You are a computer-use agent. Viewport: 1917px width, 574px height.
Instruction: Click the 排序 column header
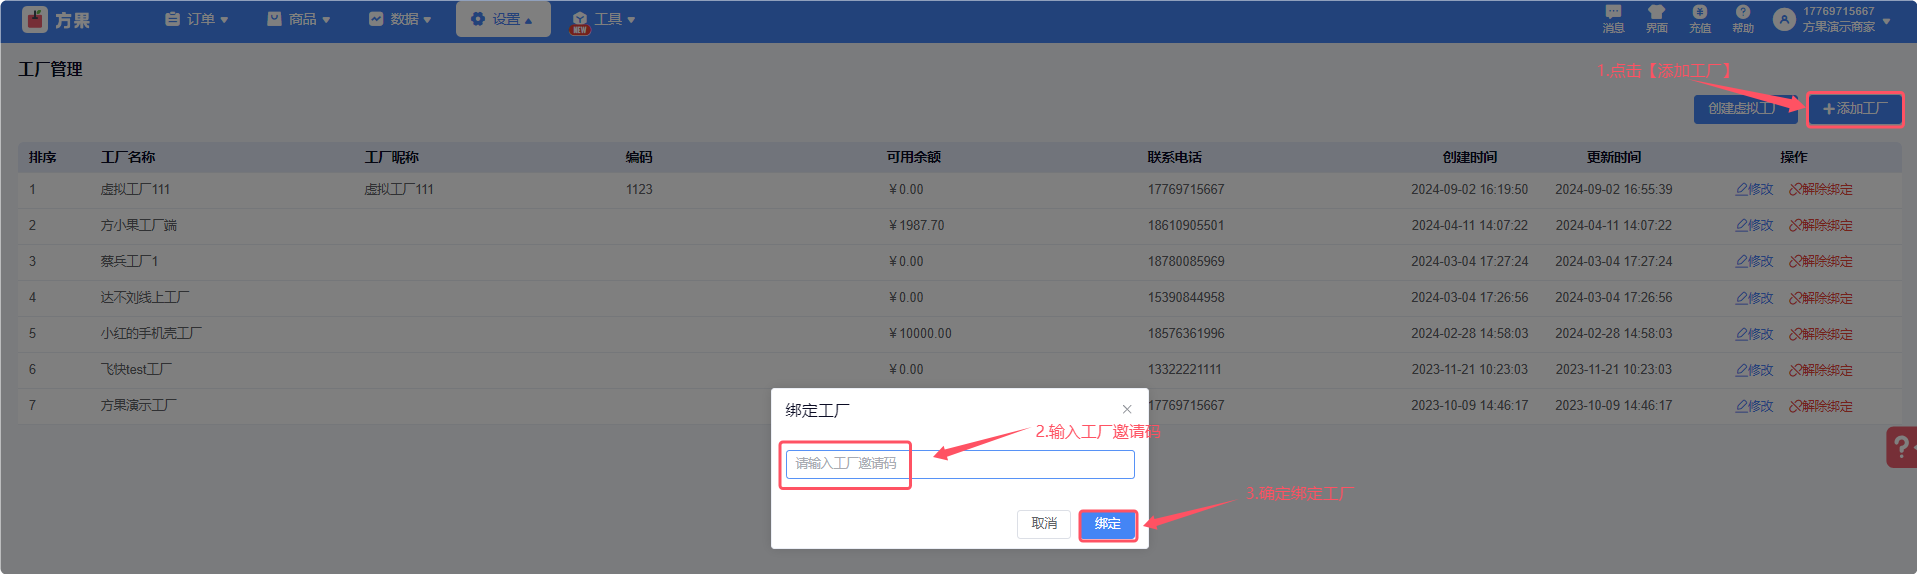(42, 157)
